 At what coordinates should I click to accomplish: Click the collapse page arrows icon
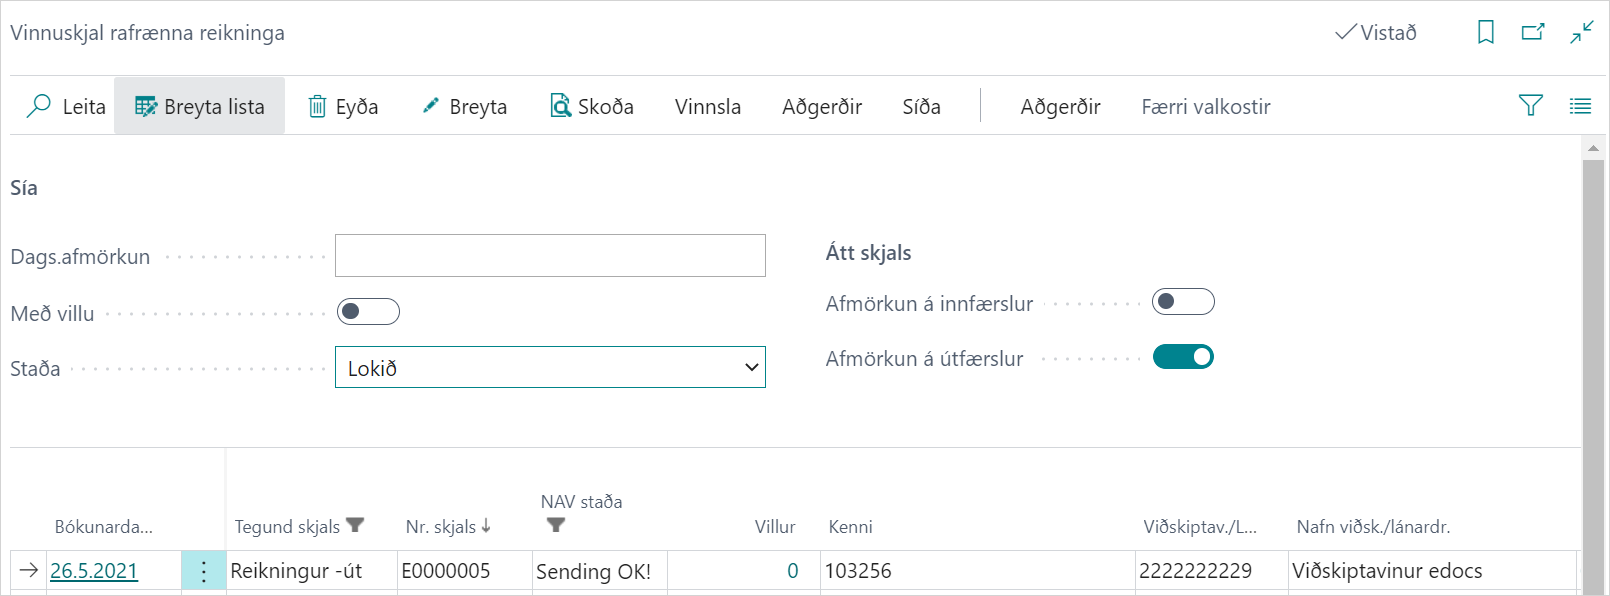(1581, 32)
